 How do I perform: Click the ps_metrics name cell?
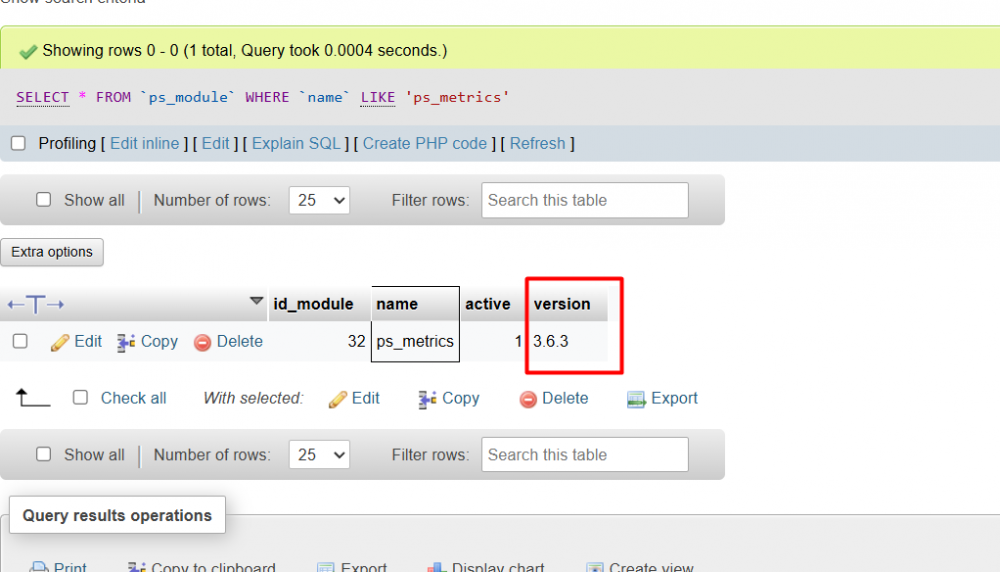click(415, 341)
